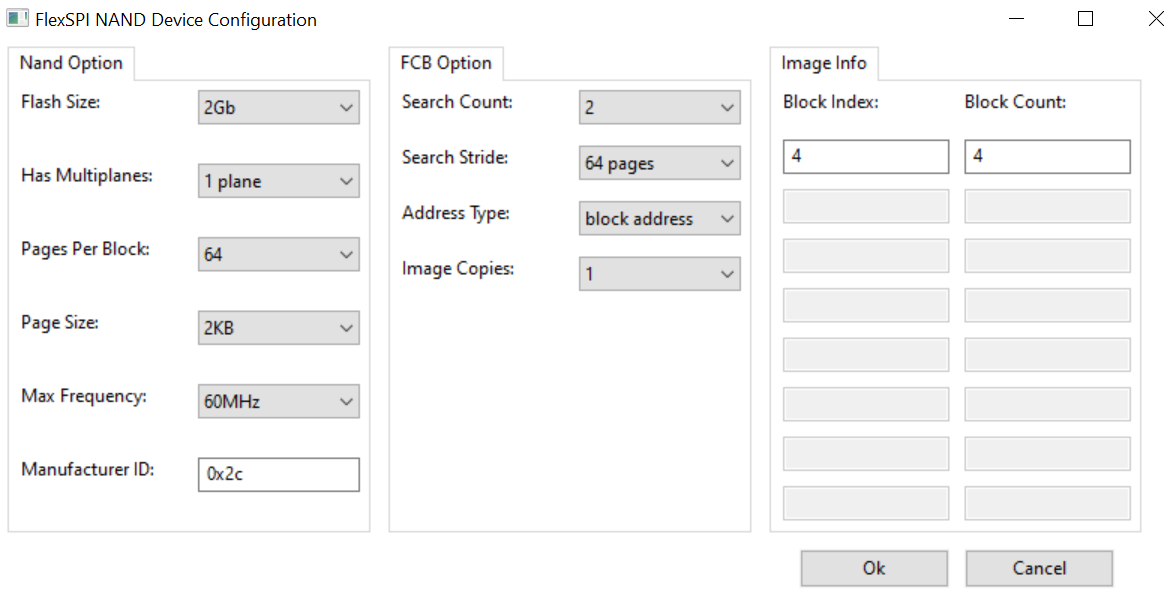
Task: Select the Image Info tab
Action: click(x=824, y=63)
